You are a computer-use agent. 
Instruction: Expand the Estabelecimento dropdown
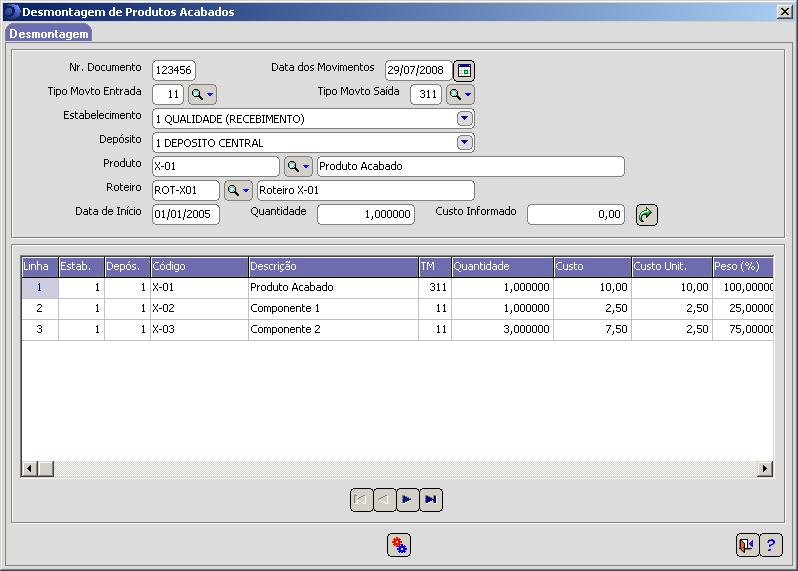[464, 118]
